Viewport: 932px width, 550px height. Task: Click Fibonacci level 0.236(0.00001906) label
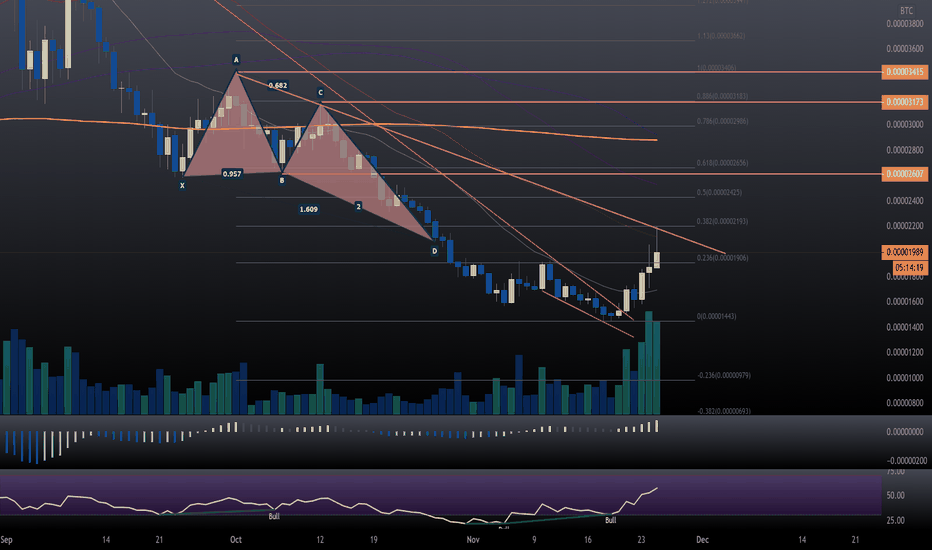pyautogui.click(x=723, y=257)
